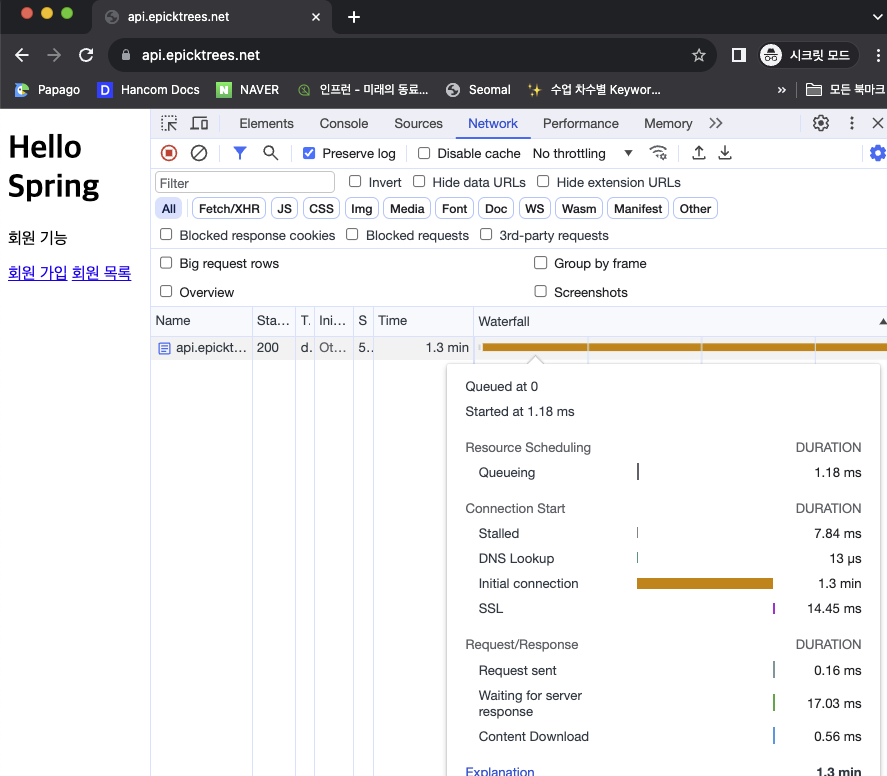
Task: Click the Export HAR download icon
Action: tap(725, 153)
